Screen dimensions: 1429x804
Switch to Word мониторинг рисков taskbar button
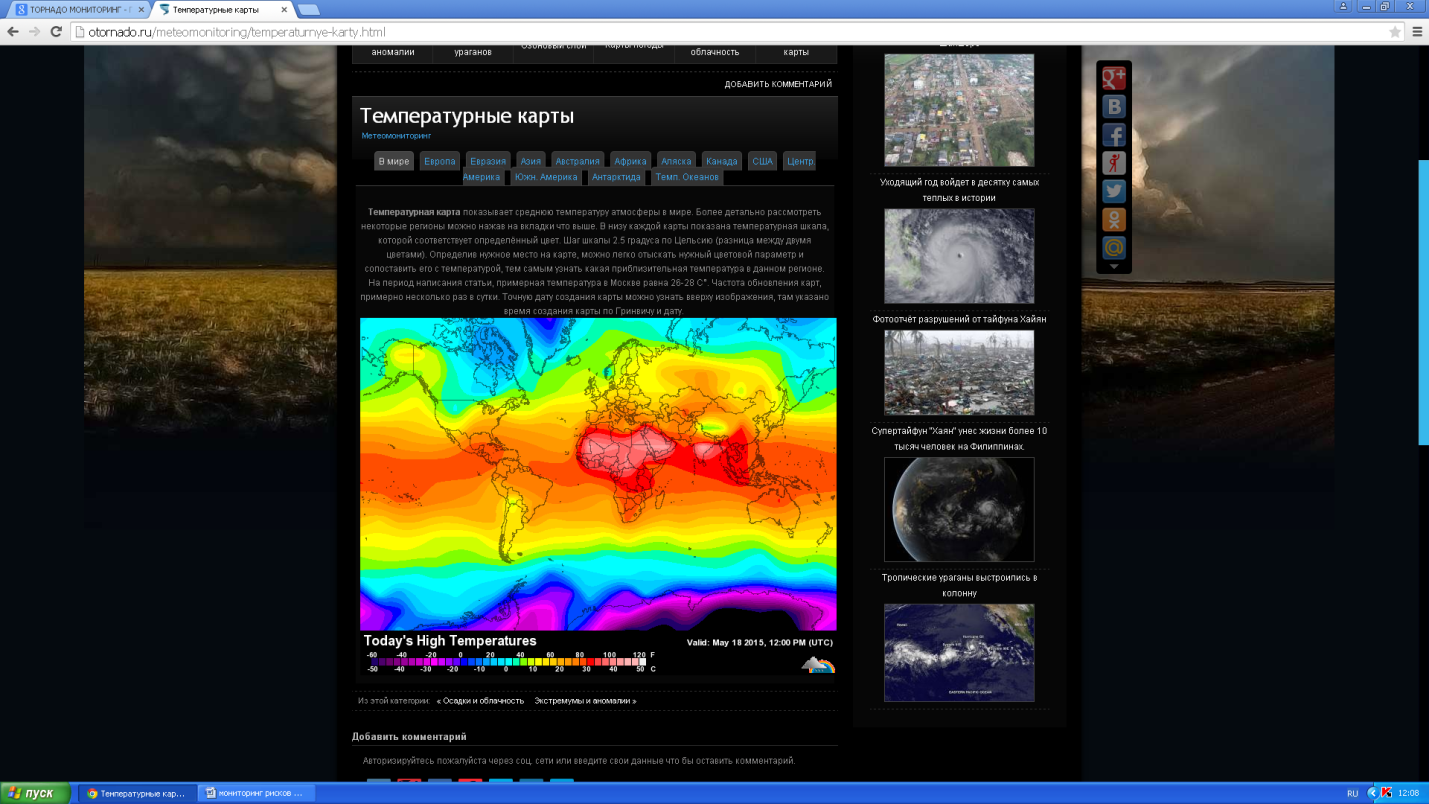(255, 793)
